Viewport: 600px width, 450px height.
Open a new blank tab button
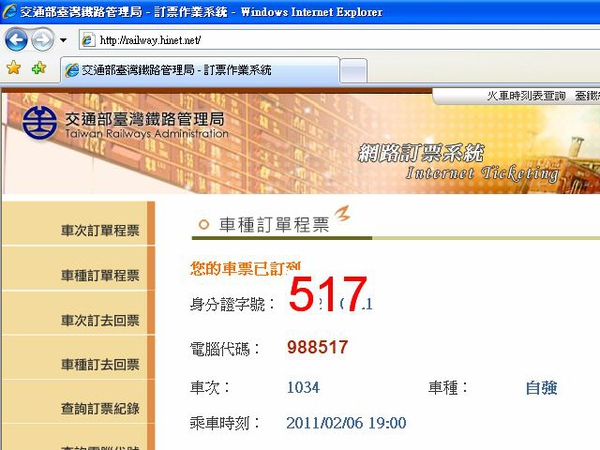pos(353,70)
